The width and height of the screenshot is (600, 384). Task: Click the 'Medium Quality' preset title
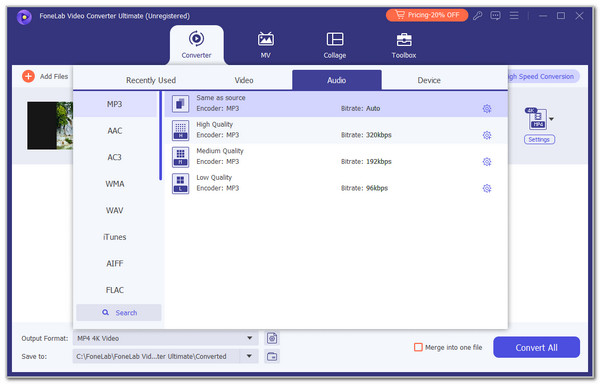tap(220, 151)
